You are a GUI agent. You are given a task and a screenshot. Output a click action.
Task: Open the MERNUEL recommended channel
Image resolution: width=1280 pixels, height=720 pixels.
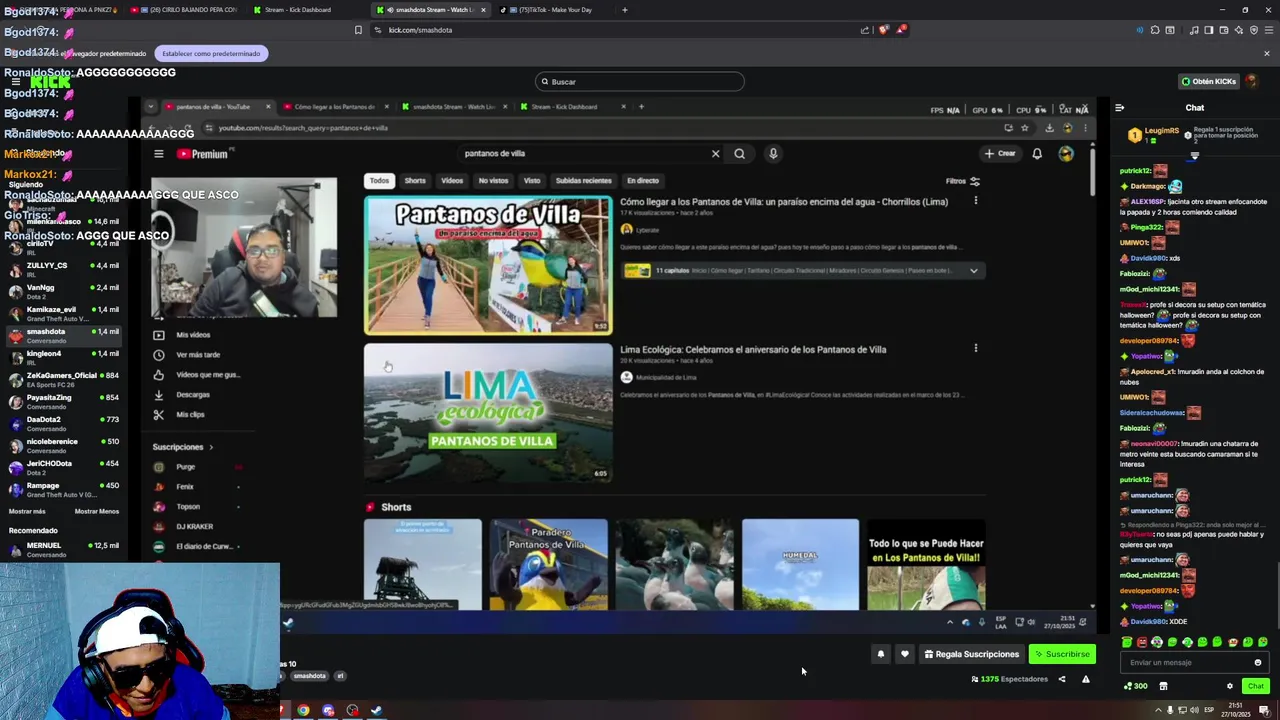point(64,549)
